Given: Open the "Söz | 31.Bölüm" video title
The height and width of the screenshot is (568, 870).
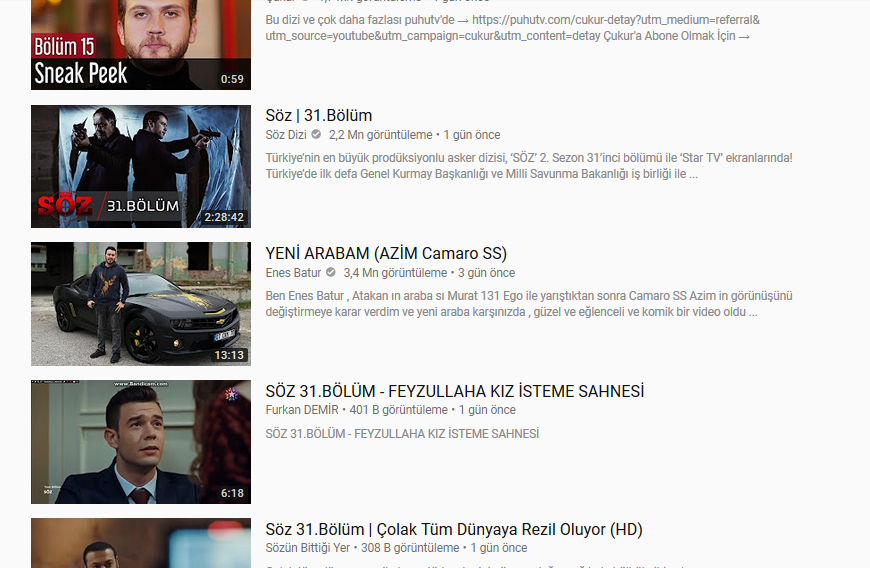Looking at the screenshot, I should [319, 115].
